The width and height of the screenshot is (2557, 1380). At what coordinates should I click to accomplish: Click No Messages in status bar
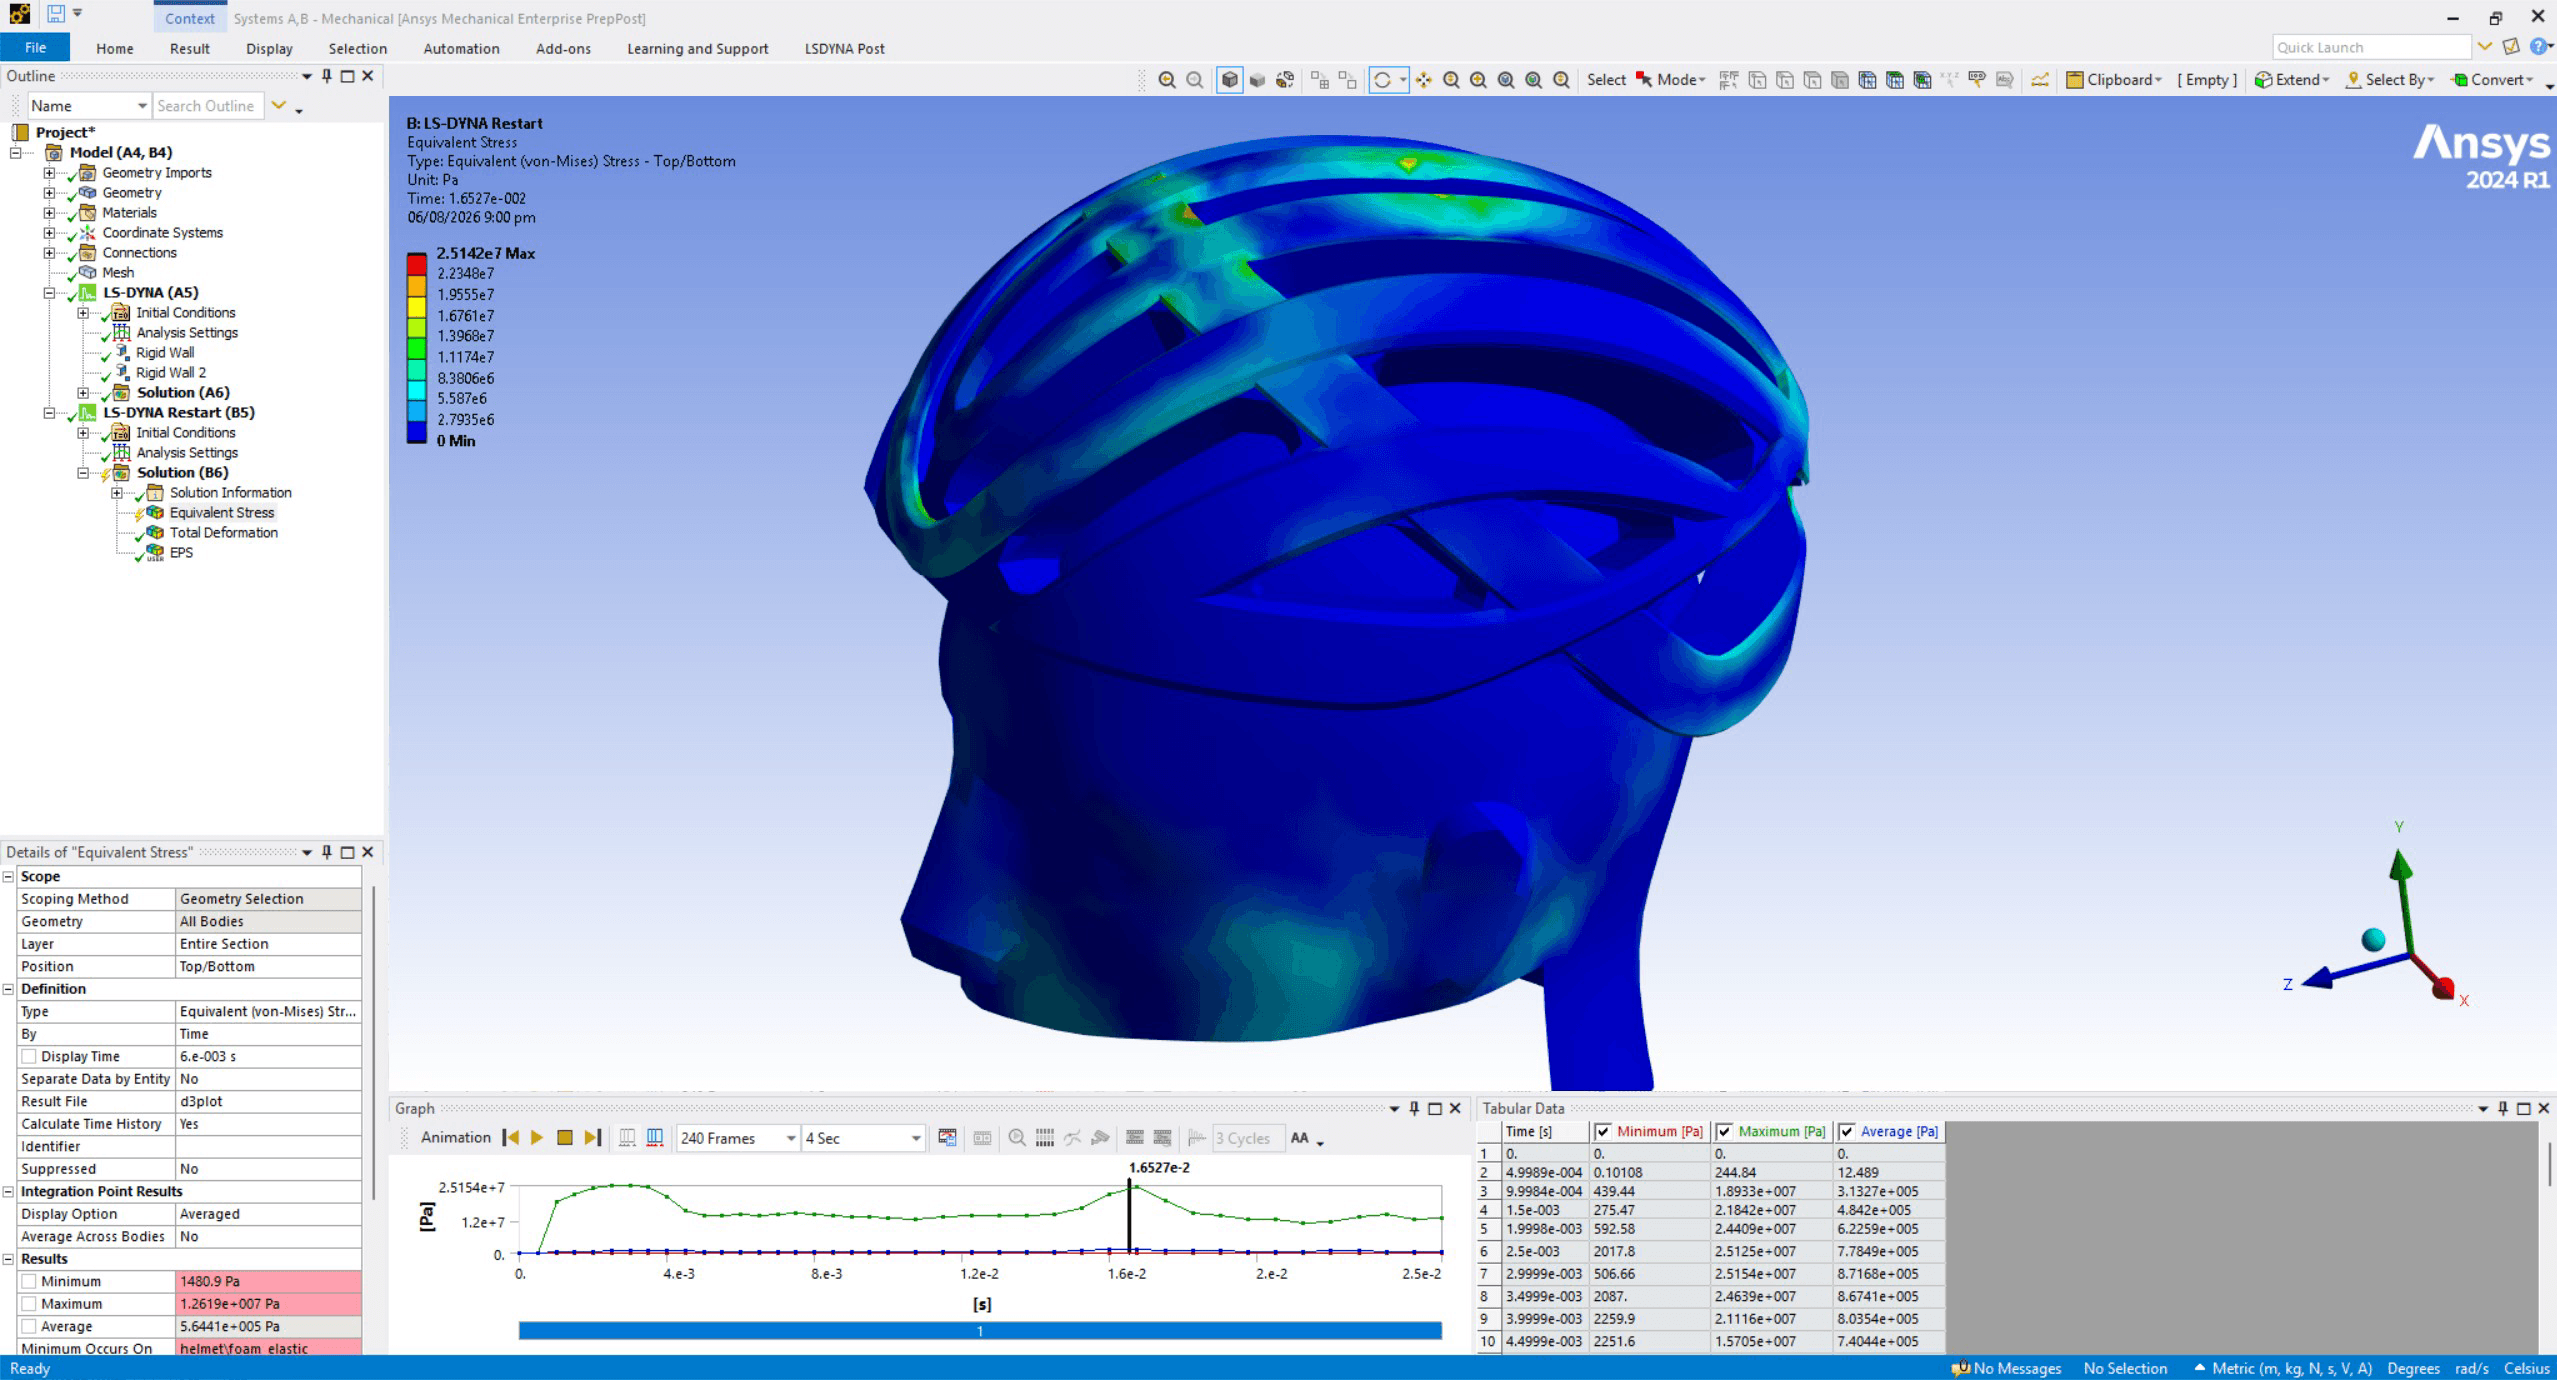pyautogui.click(x=2007, y=1368)
